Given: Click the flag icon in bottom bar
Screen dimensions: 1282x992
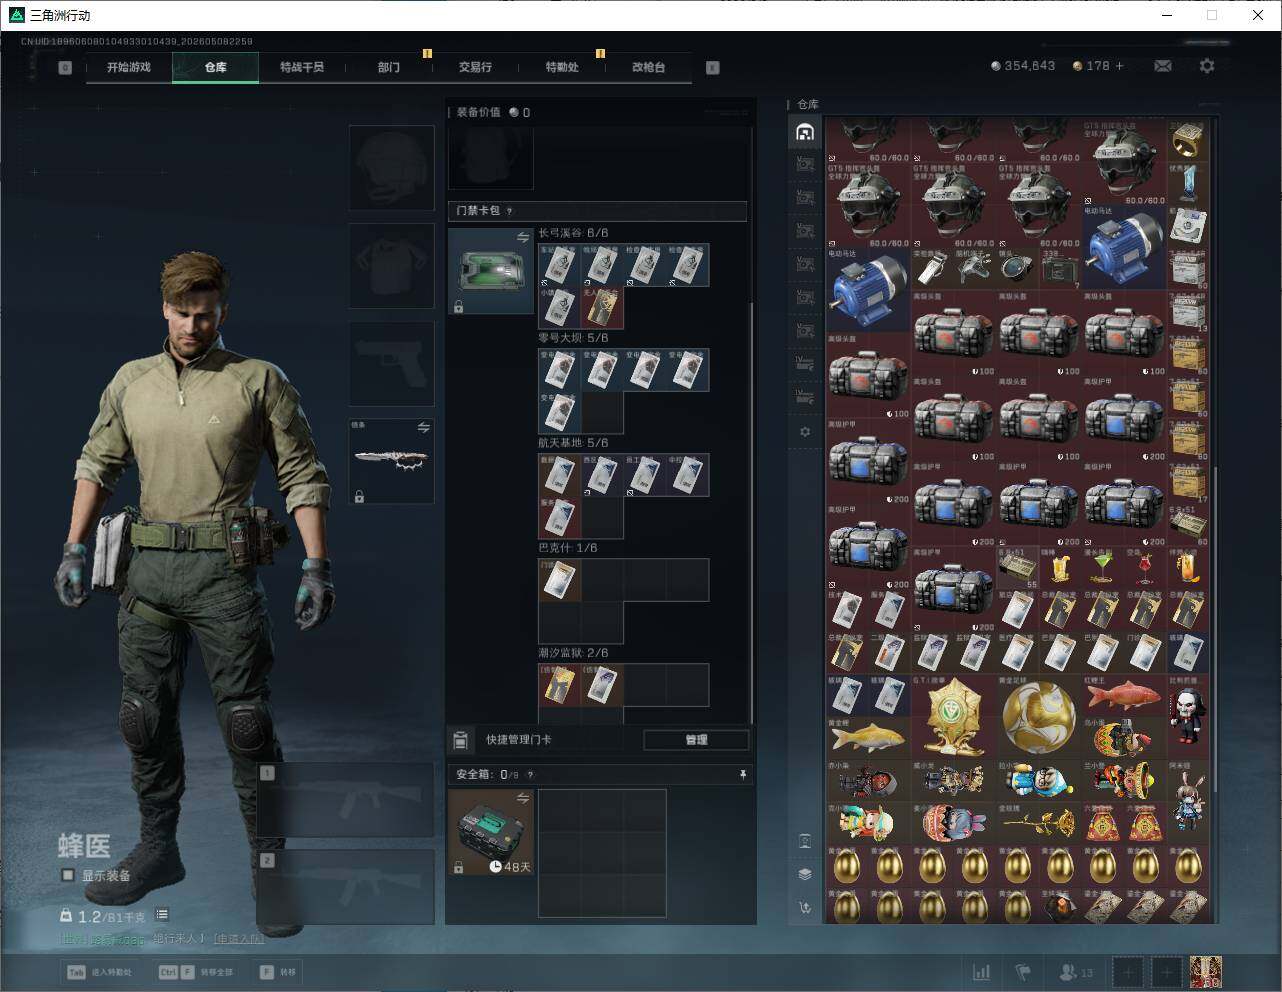Looking at the screenshot, I should point(1023,972).
